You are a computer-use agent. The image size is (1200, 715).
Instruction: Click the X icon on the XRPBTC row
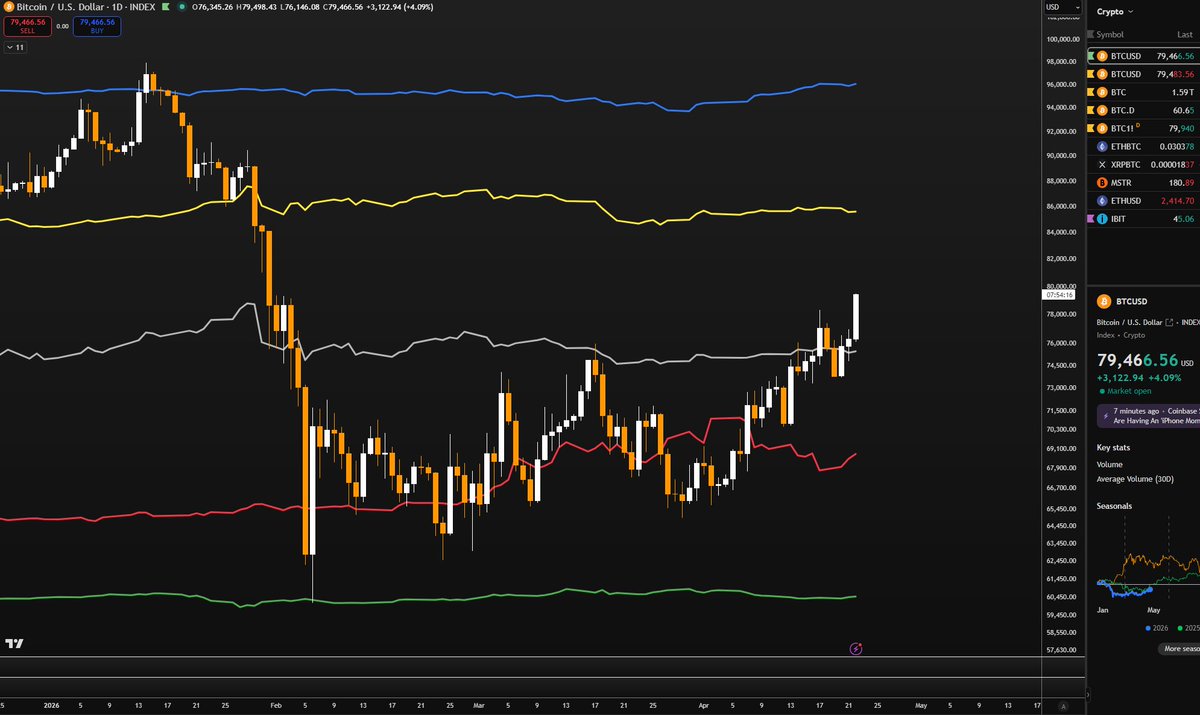tap(1102, 164)
